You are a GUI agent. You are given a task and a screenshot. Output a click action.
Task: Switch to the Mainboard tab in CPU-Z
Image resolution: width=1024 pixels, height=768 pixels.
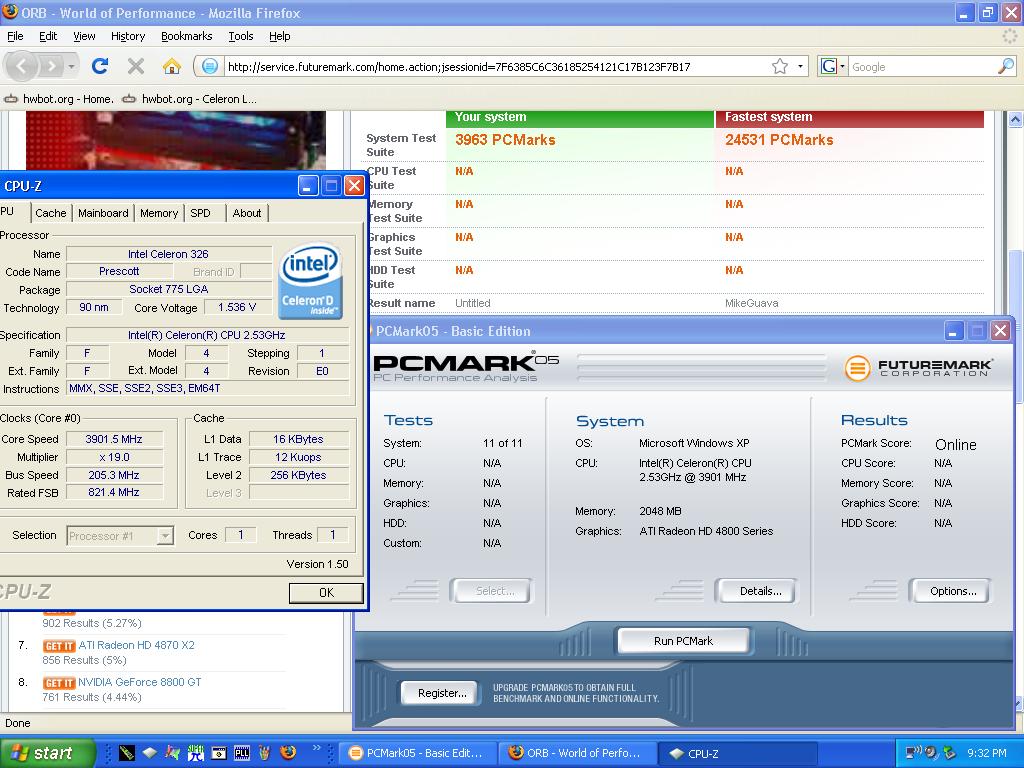tap(103, 213)
